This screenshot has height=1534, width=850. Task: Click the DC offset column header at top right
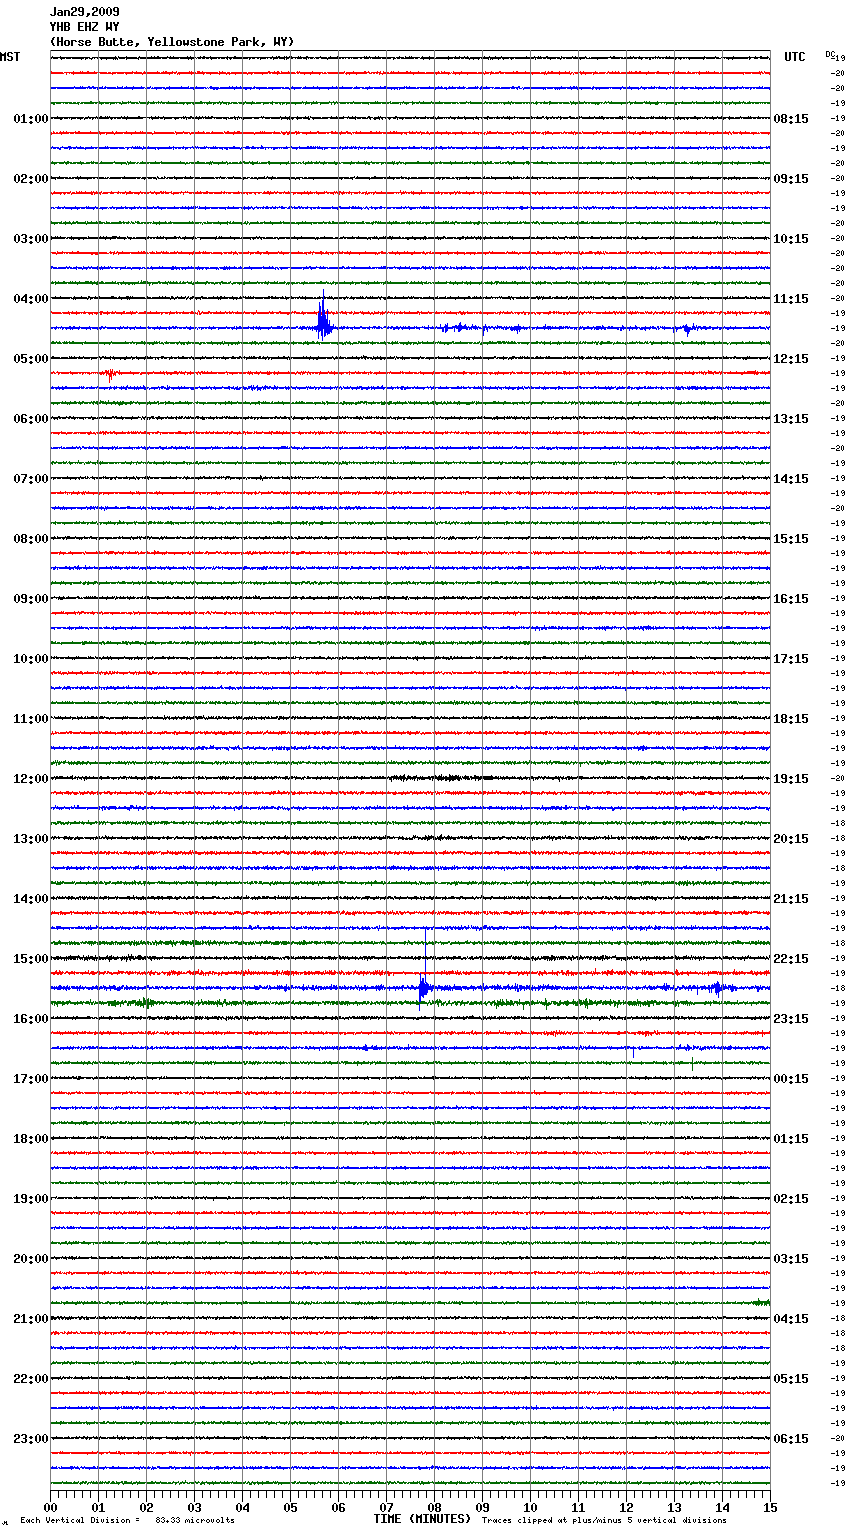click(x=830, y=54)
